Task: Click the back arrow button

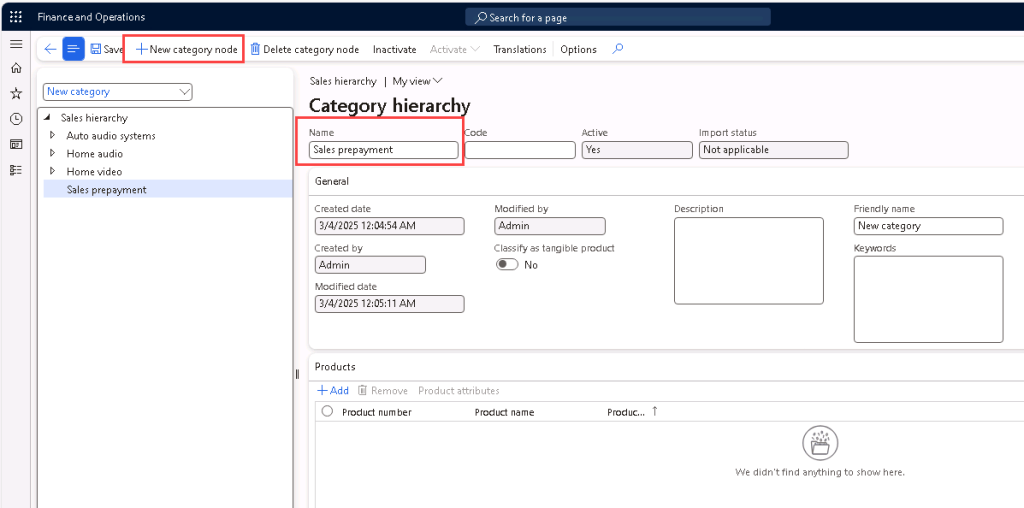Action: pyautogui.click(x=50, y=49)
